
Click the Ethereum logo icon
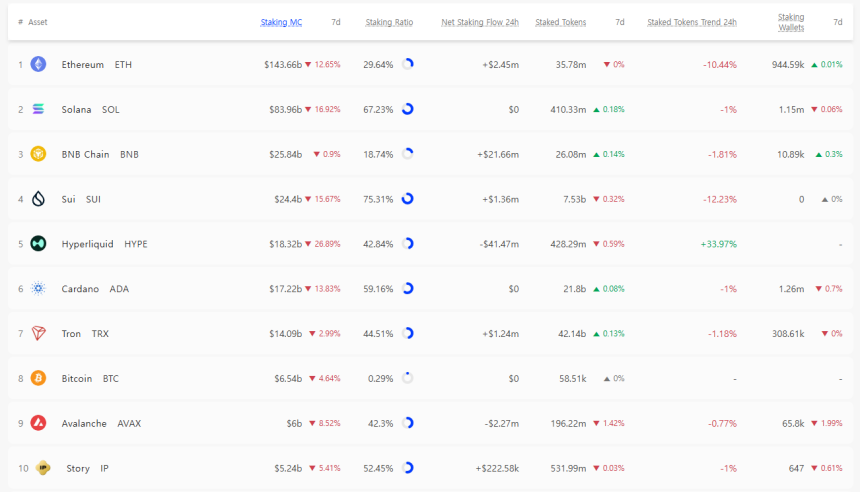coord(38,64)
